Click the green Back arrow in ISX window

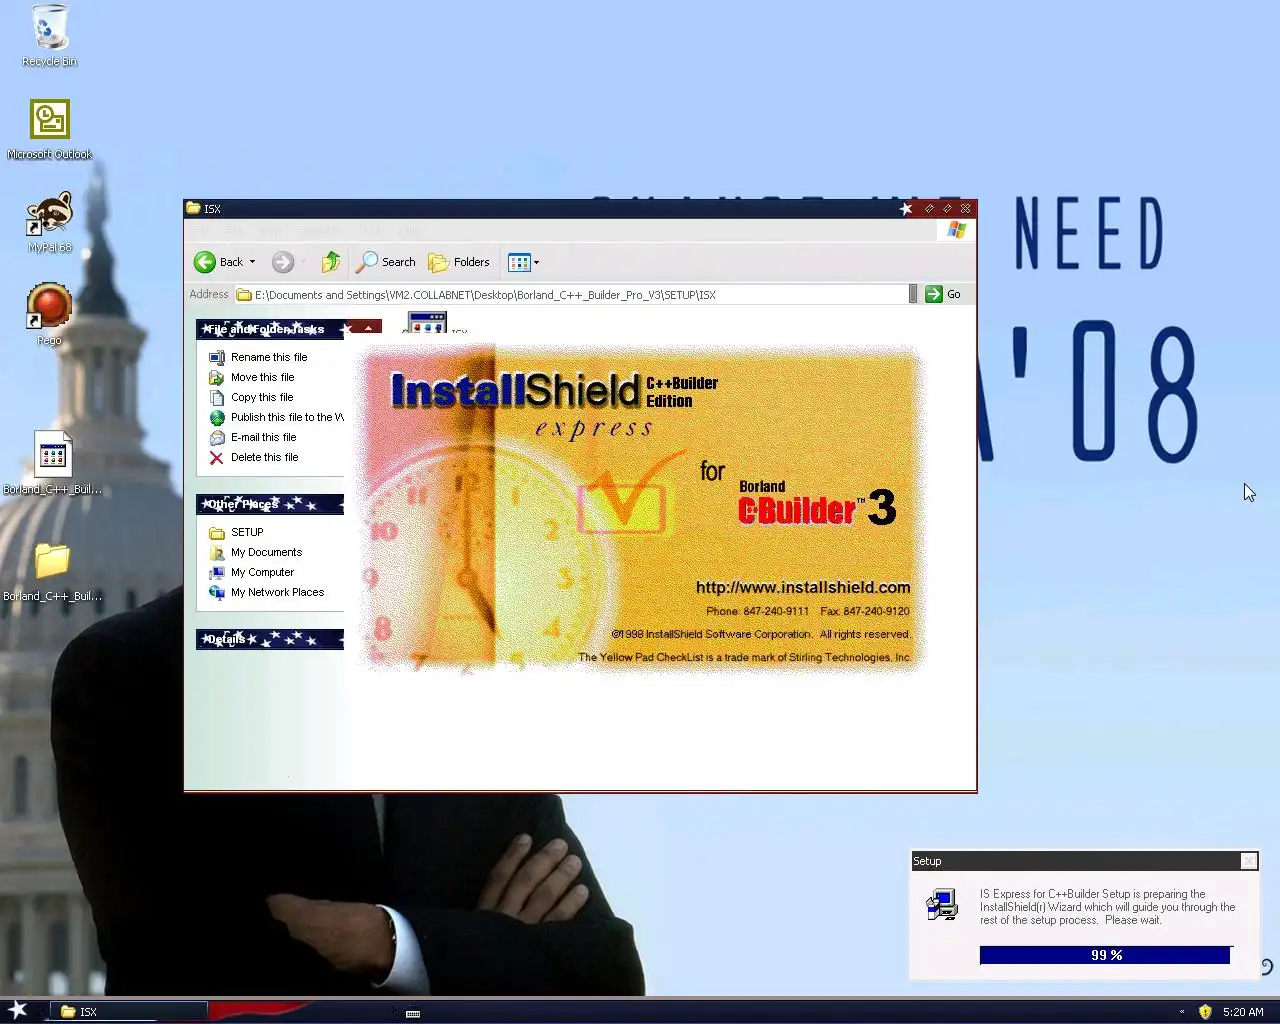(x=205, y=262)
